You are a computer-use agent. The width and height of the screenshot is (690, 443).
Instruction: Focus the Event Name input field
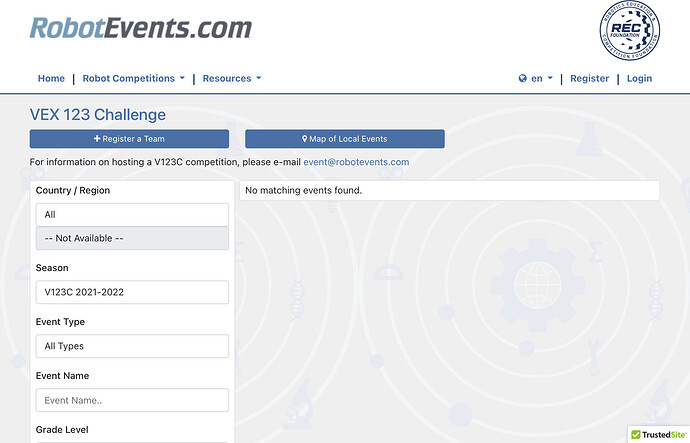[132, 400]
